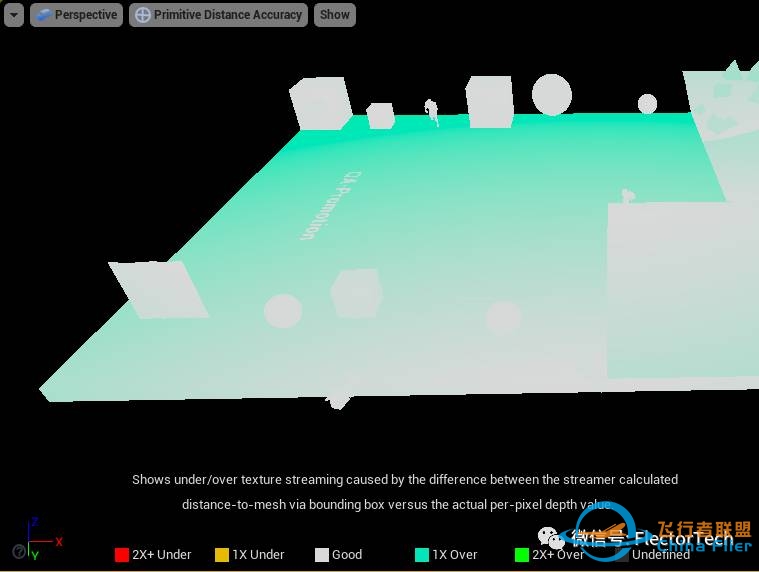Screen dimensions: 759x572
Task: Select the faceted cube in the foreground center
Action: (x=357, y=292)
